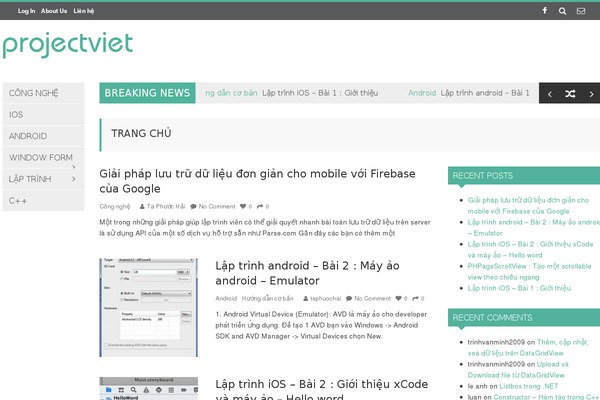
Task: Open the Liên hệ contact page
Action: tap(84, 11)
